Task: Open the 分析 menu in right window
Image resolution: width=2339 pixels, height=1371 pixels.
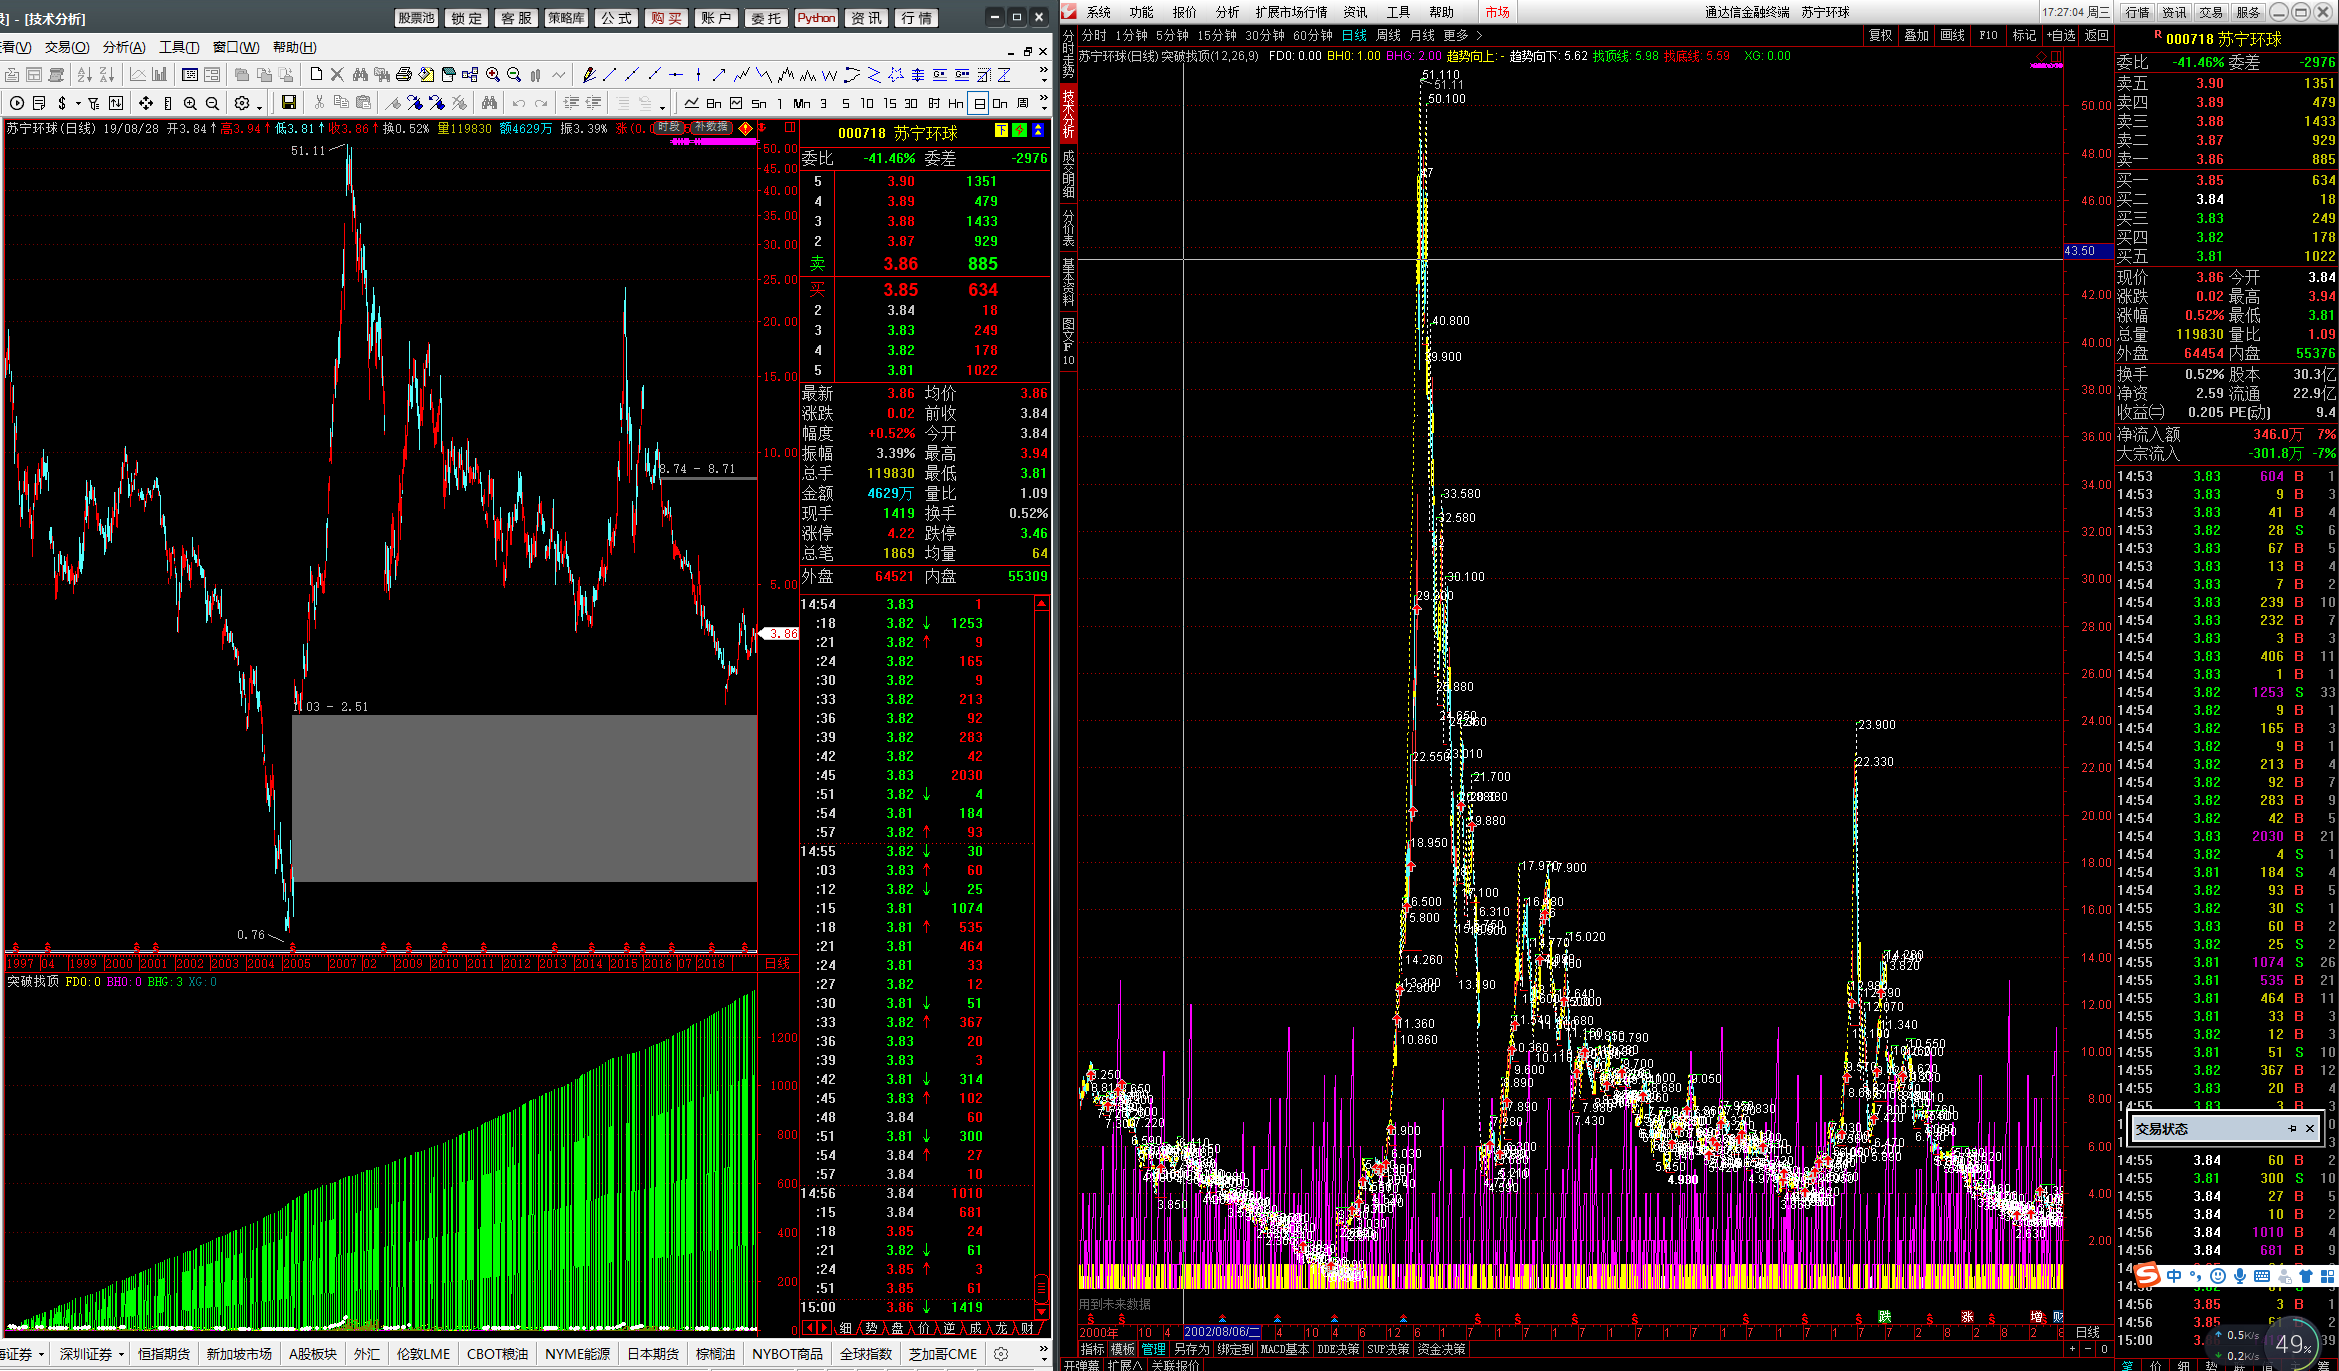Action: [1227, 12]
